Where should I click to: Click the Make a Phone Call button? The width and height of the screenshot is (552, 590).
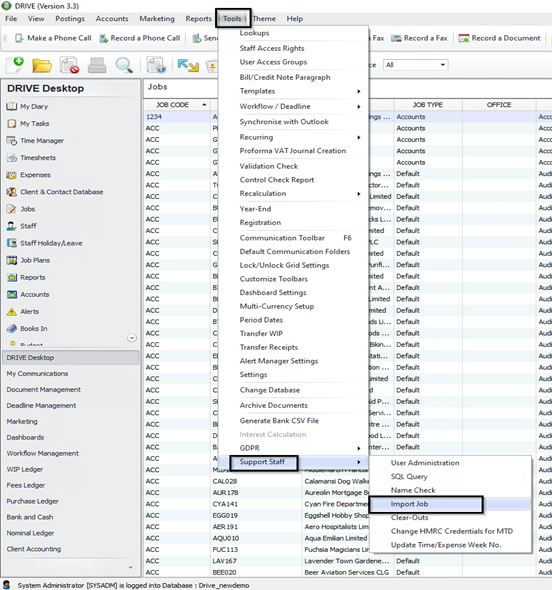pyautogui.click(x=53, y=38)
